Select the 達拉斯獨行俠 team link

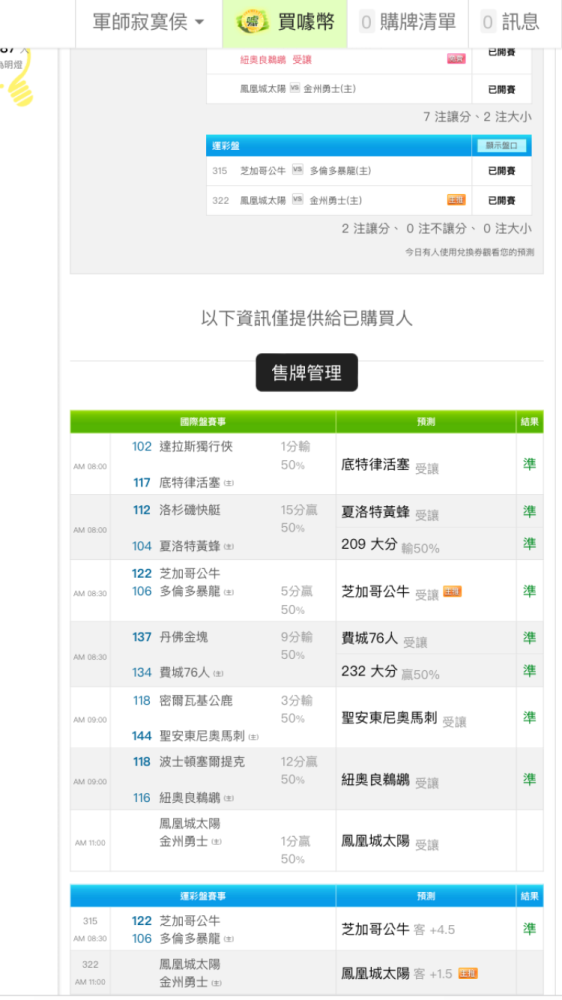[x=196, y=446]
